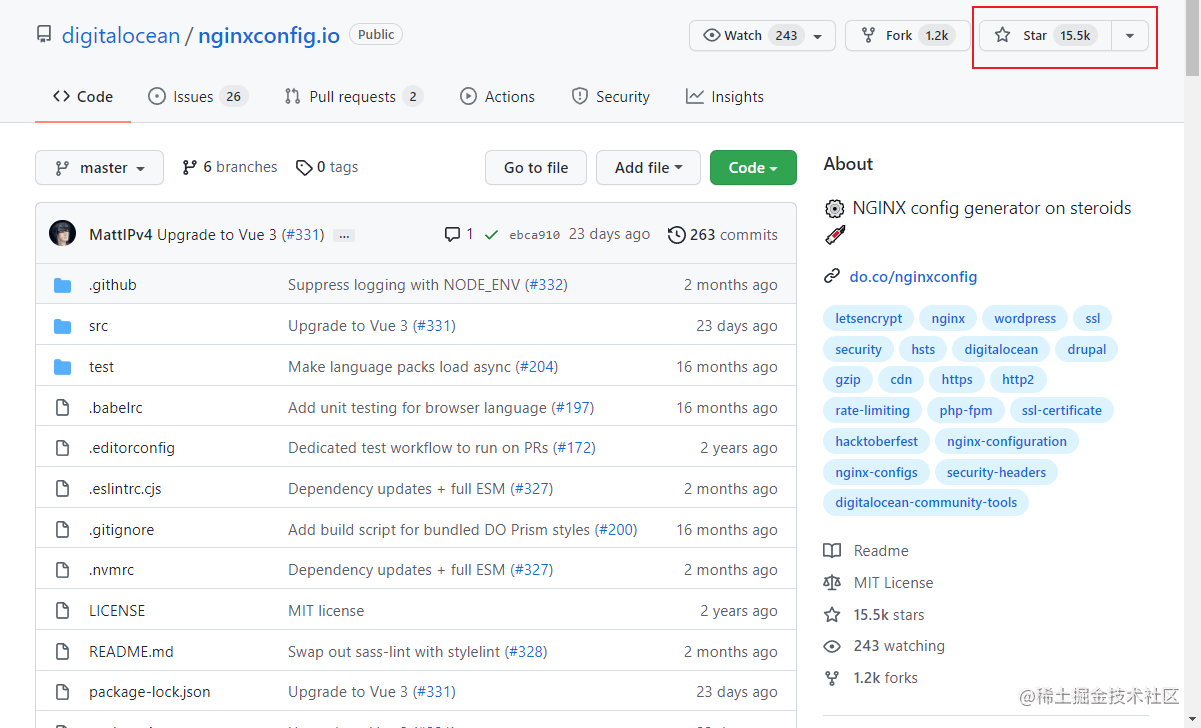Screen dimensions: 1201x728
Task: Click Go to file button
Action: pyautogui.click(x=536, y=168)
